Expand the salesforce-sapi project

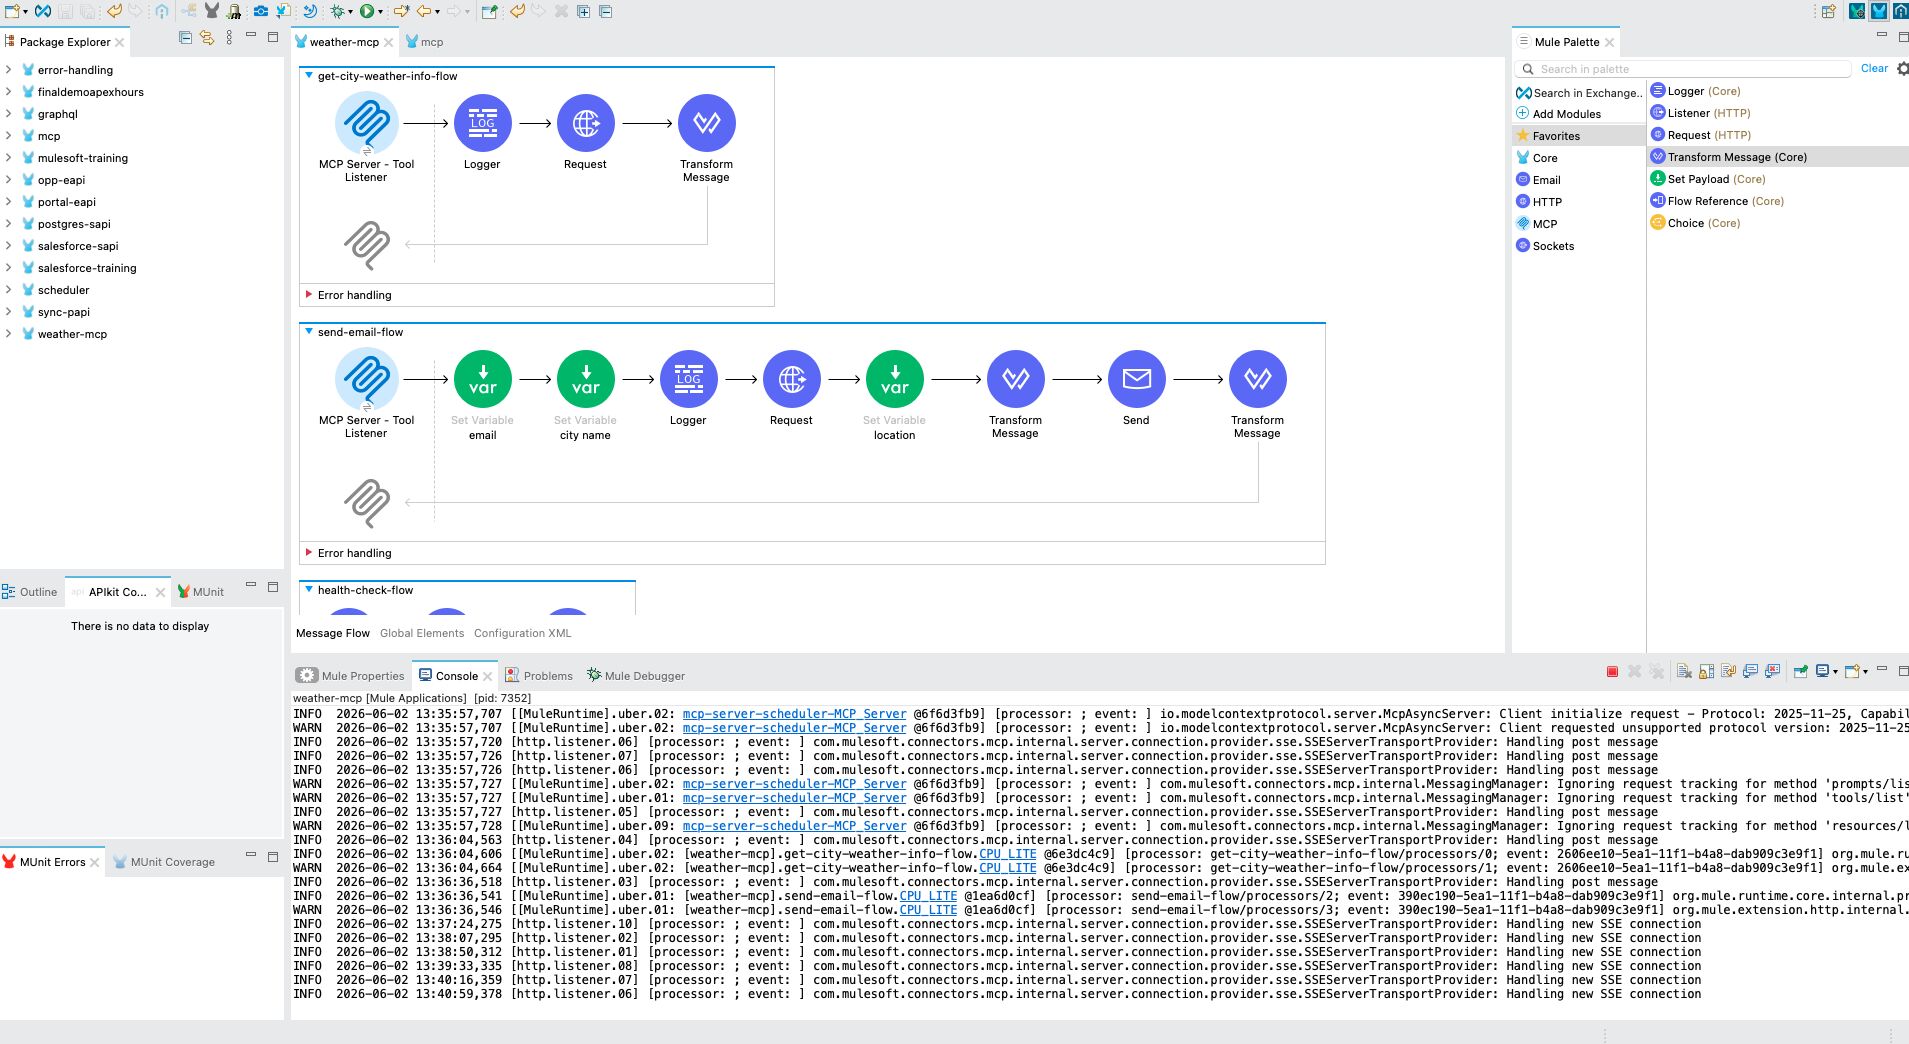[x=8, y=246]
